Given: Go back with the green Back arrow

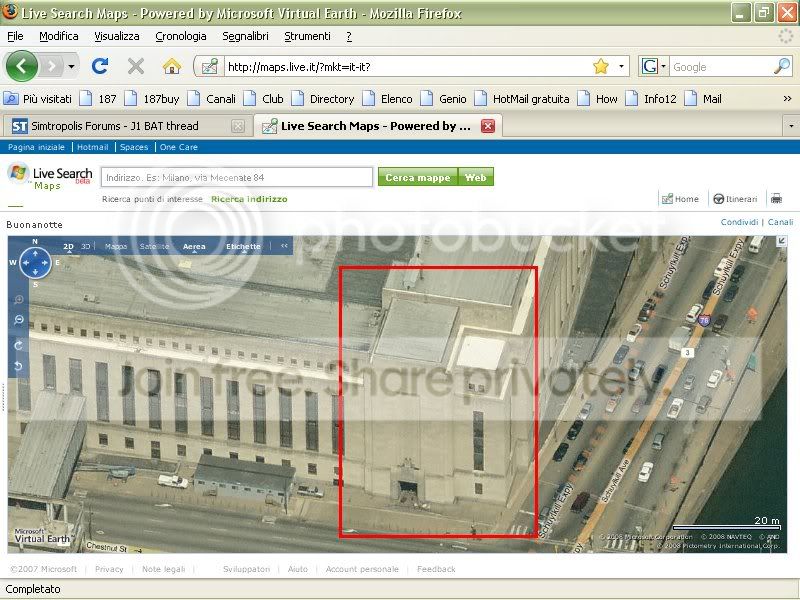Looking at the screenshot, I should click(x=21, y=66).
